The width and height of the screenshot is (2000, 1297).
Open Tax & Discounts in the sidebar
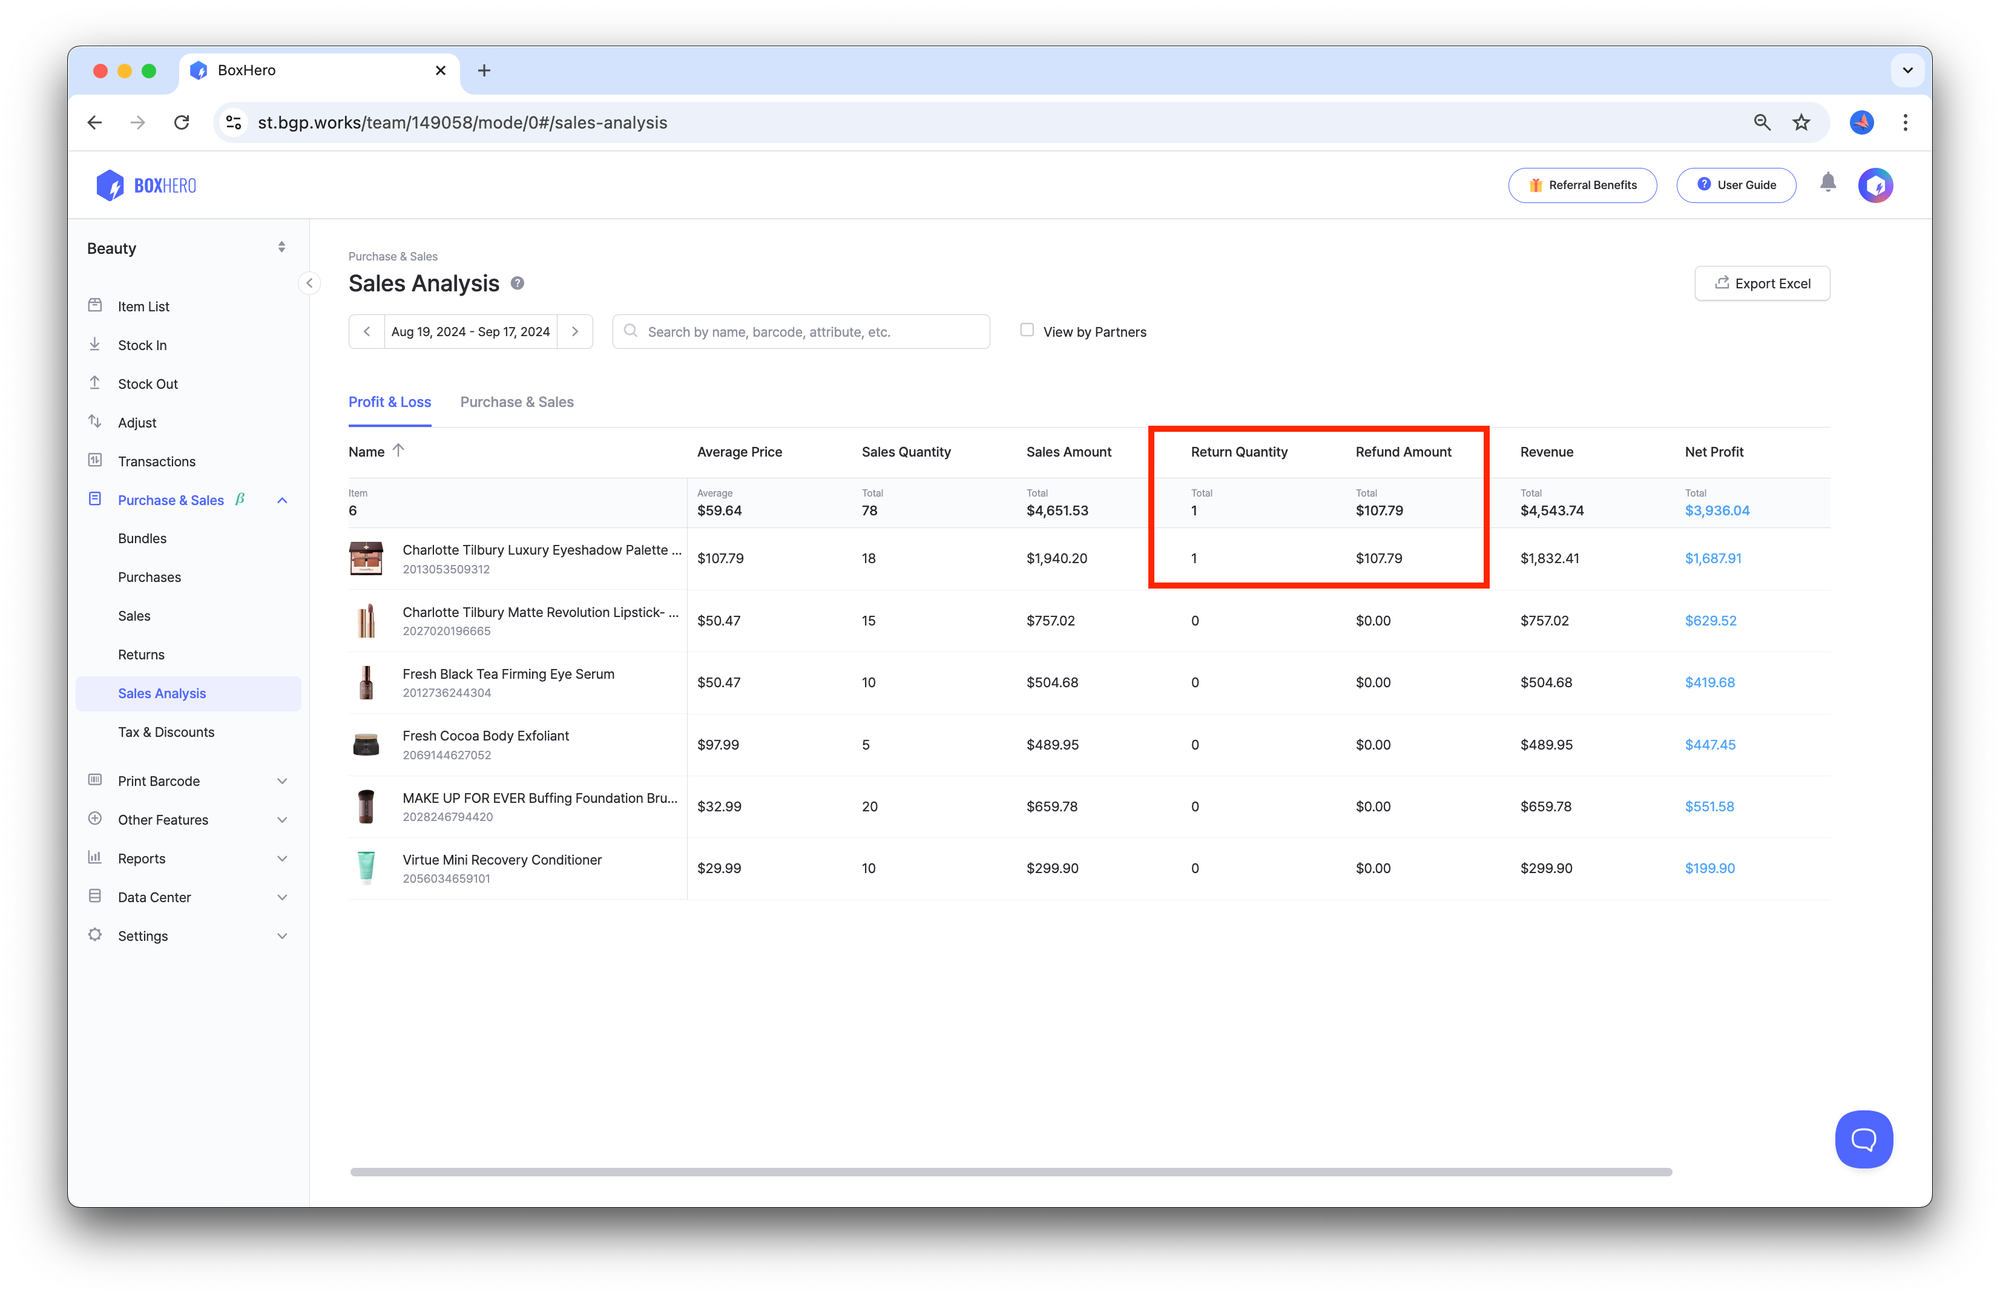pyautogui.click(x=166, y=732)
